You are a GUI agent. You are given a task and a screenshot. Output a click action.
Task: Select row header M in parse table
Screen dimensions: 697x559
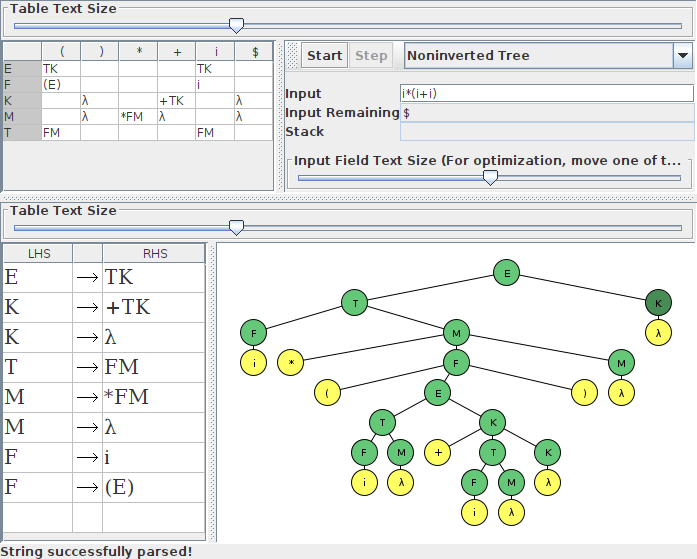click(22, 117)
